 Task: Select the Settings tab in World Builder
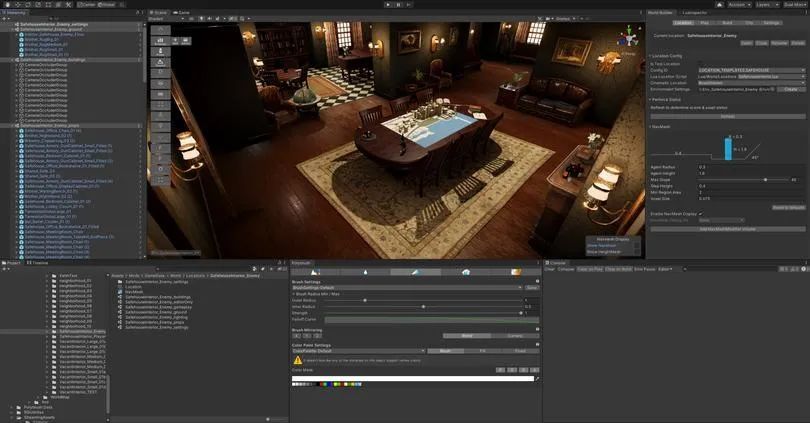pyautogui.click(x=771, y=23)
